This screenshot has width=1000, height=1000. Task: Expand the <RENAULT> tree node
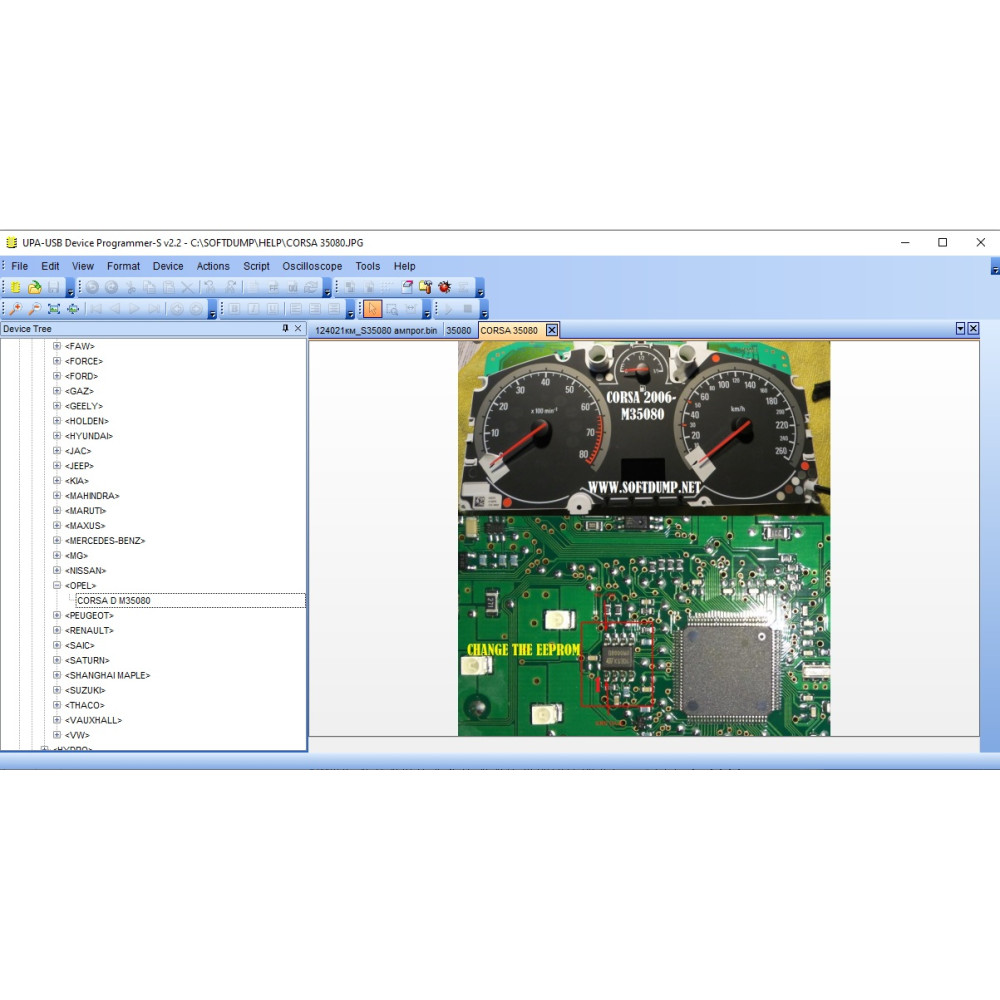pos(57,630)
